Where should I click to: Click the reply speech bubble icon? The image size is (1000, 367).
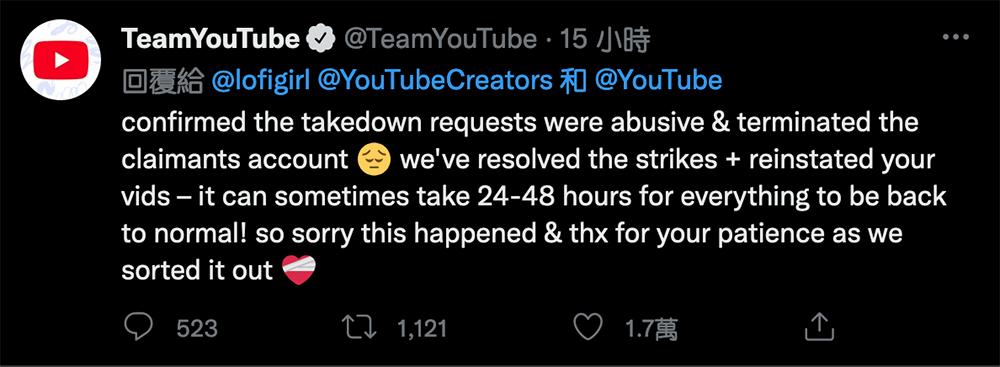pyautogui.click(x=137, y=328)
